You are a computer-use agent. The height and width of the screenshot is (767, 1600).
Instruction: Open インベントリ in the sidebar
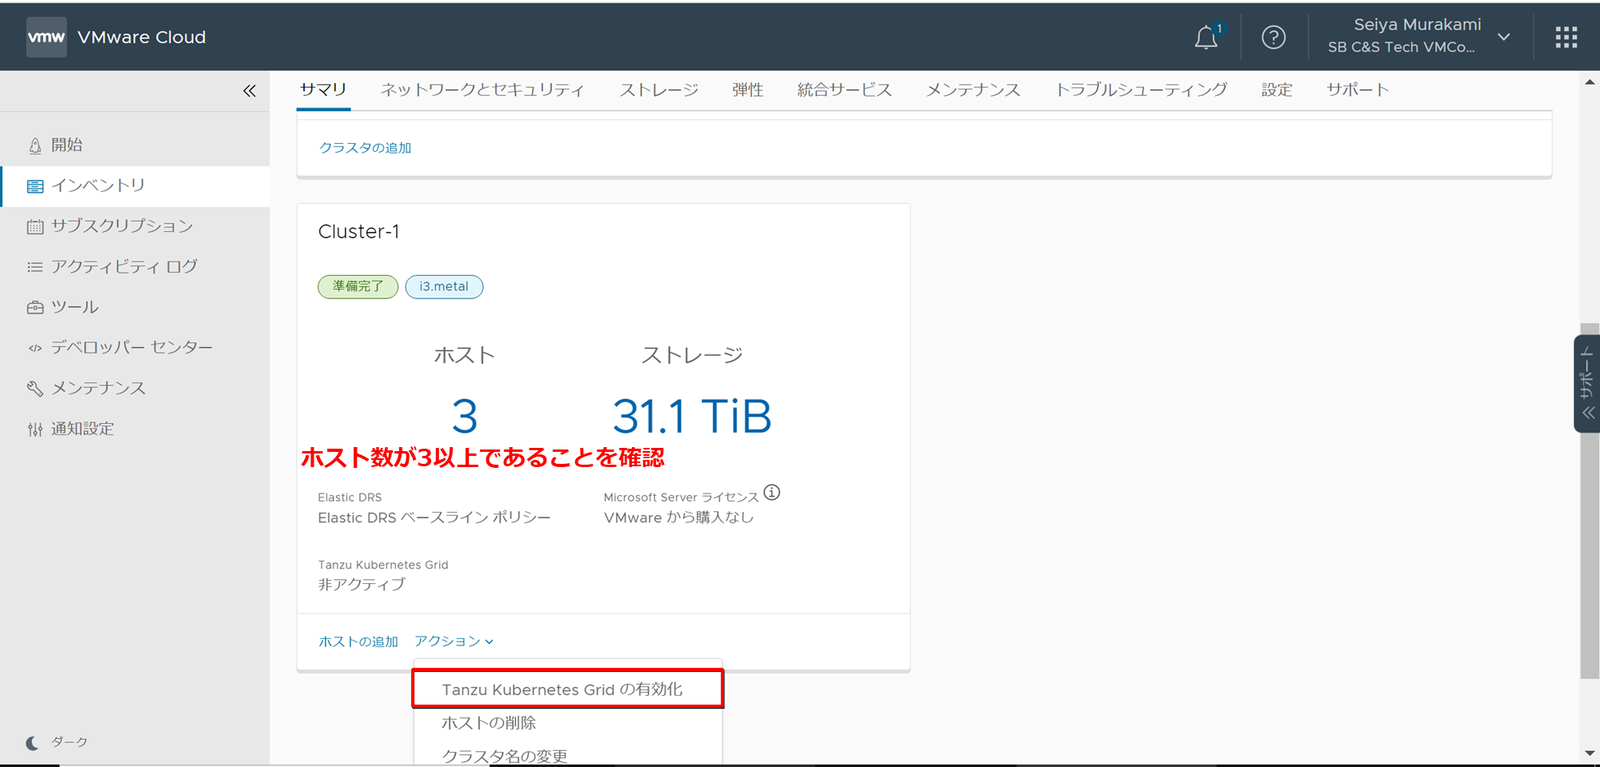(135, 186)
